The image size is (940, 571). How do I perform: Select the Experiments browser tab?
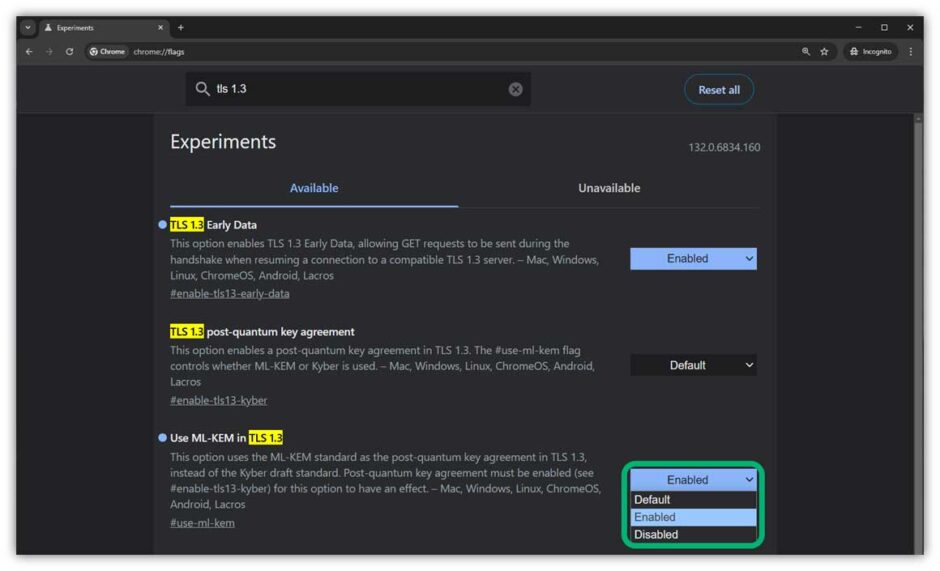pos(103,28)
